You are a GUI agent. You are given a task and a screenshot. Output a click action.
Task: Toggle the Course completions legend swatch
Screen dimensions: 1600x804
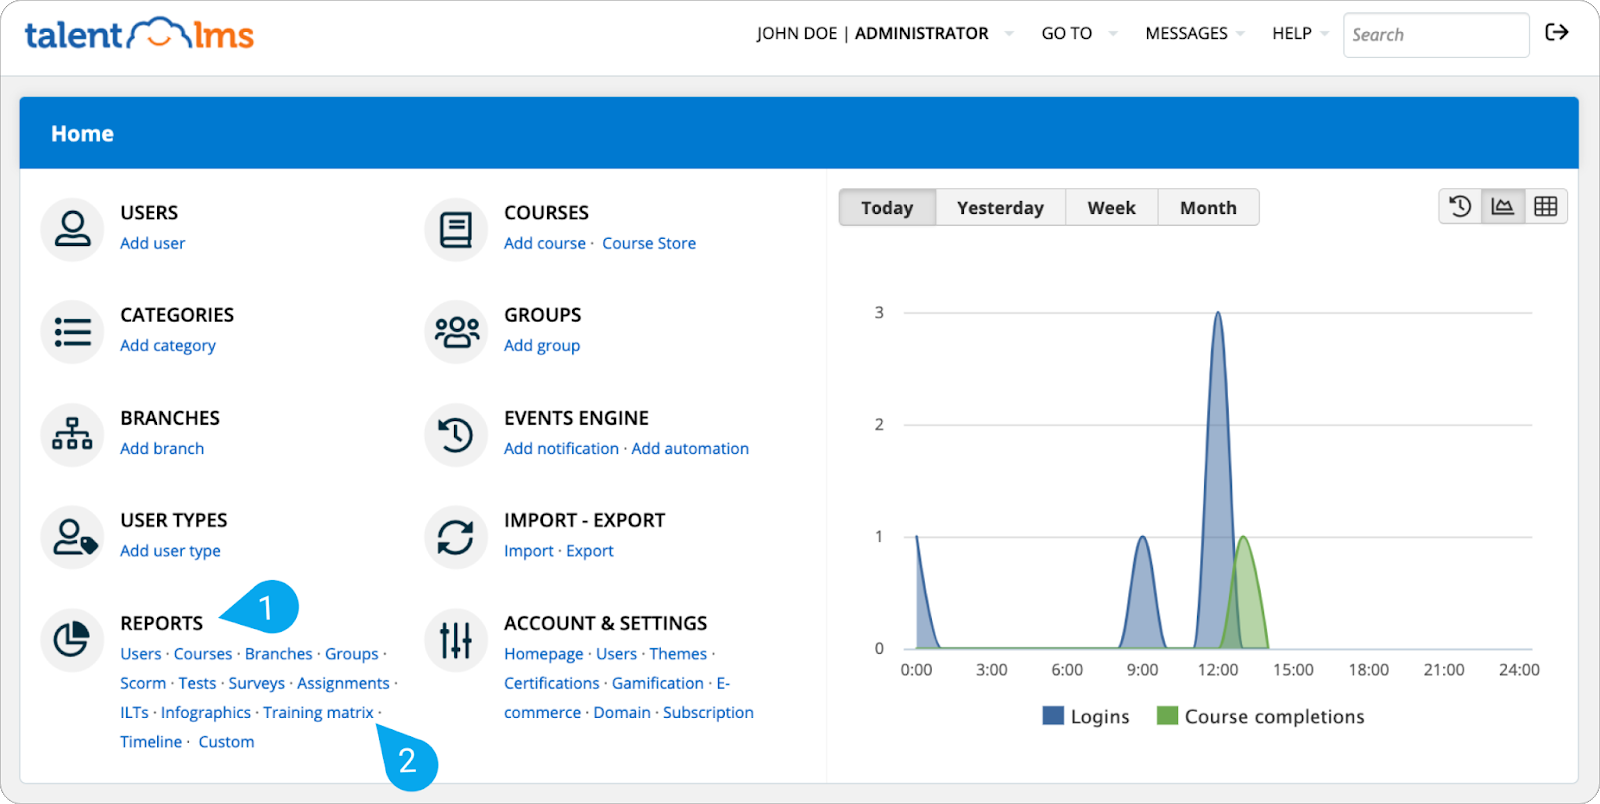pyautogui.click(x=1167, y=716)
